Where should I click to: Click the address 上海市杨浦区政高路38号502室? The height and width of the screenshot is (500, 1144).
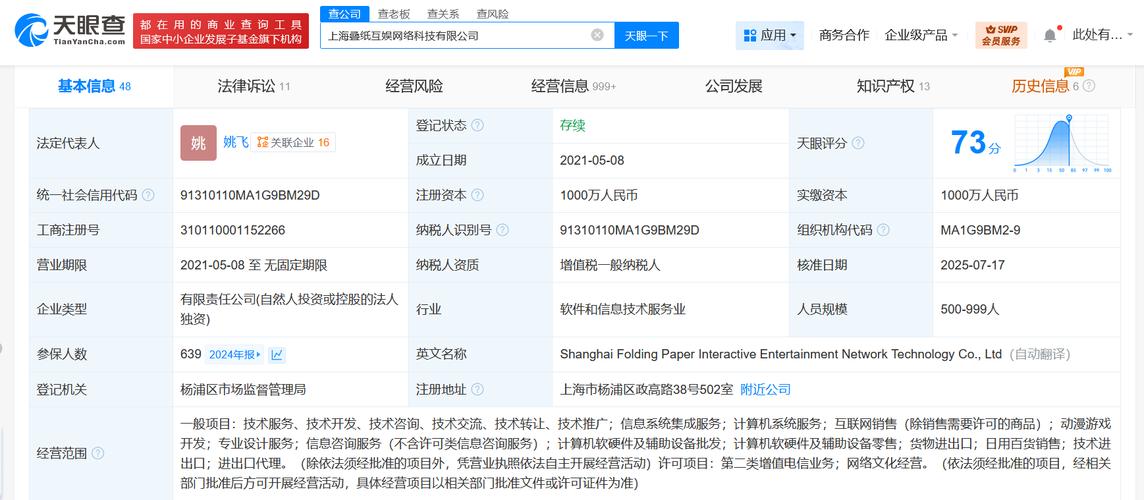646,390
